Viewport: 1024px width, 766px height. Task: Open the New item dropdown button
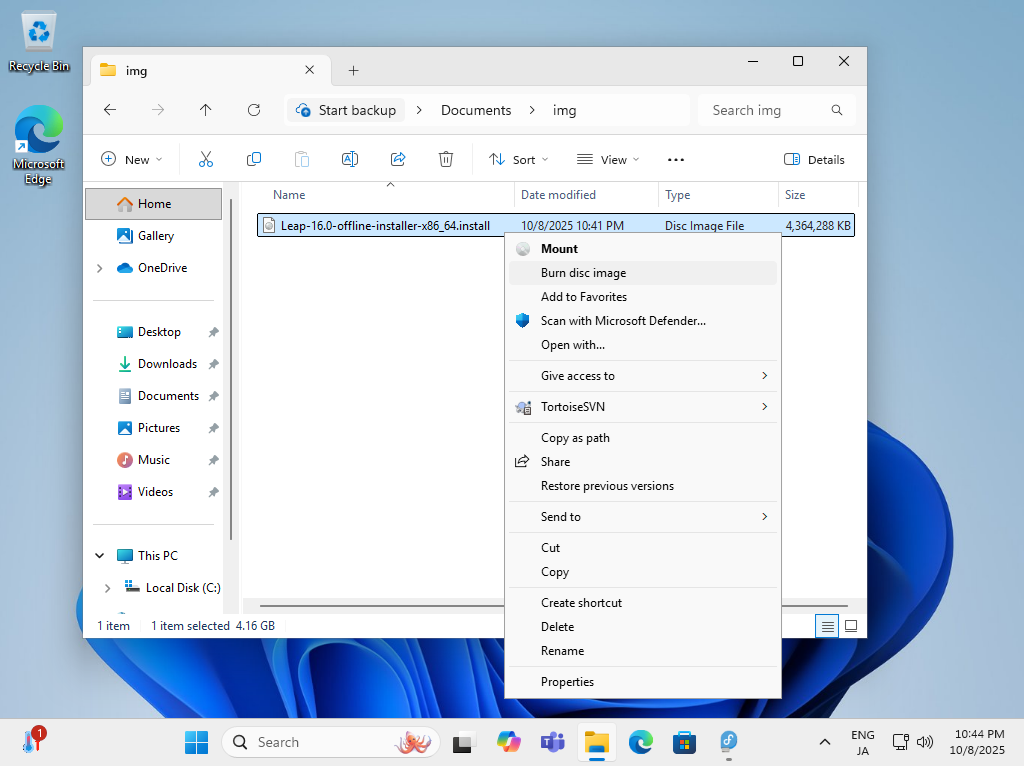click(132, 159)
